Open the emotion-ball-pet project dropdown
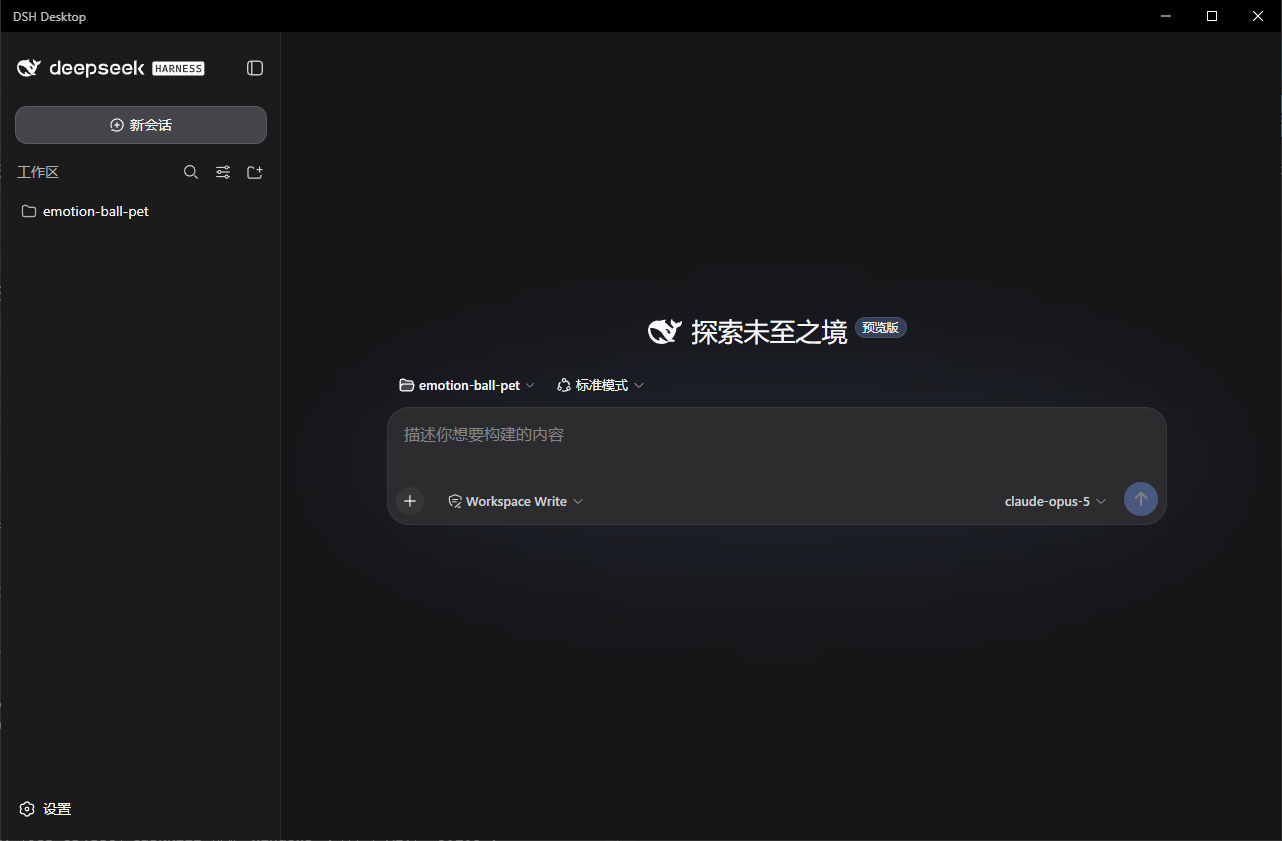This screenshot has width=1282, height=841. (467, 385)
